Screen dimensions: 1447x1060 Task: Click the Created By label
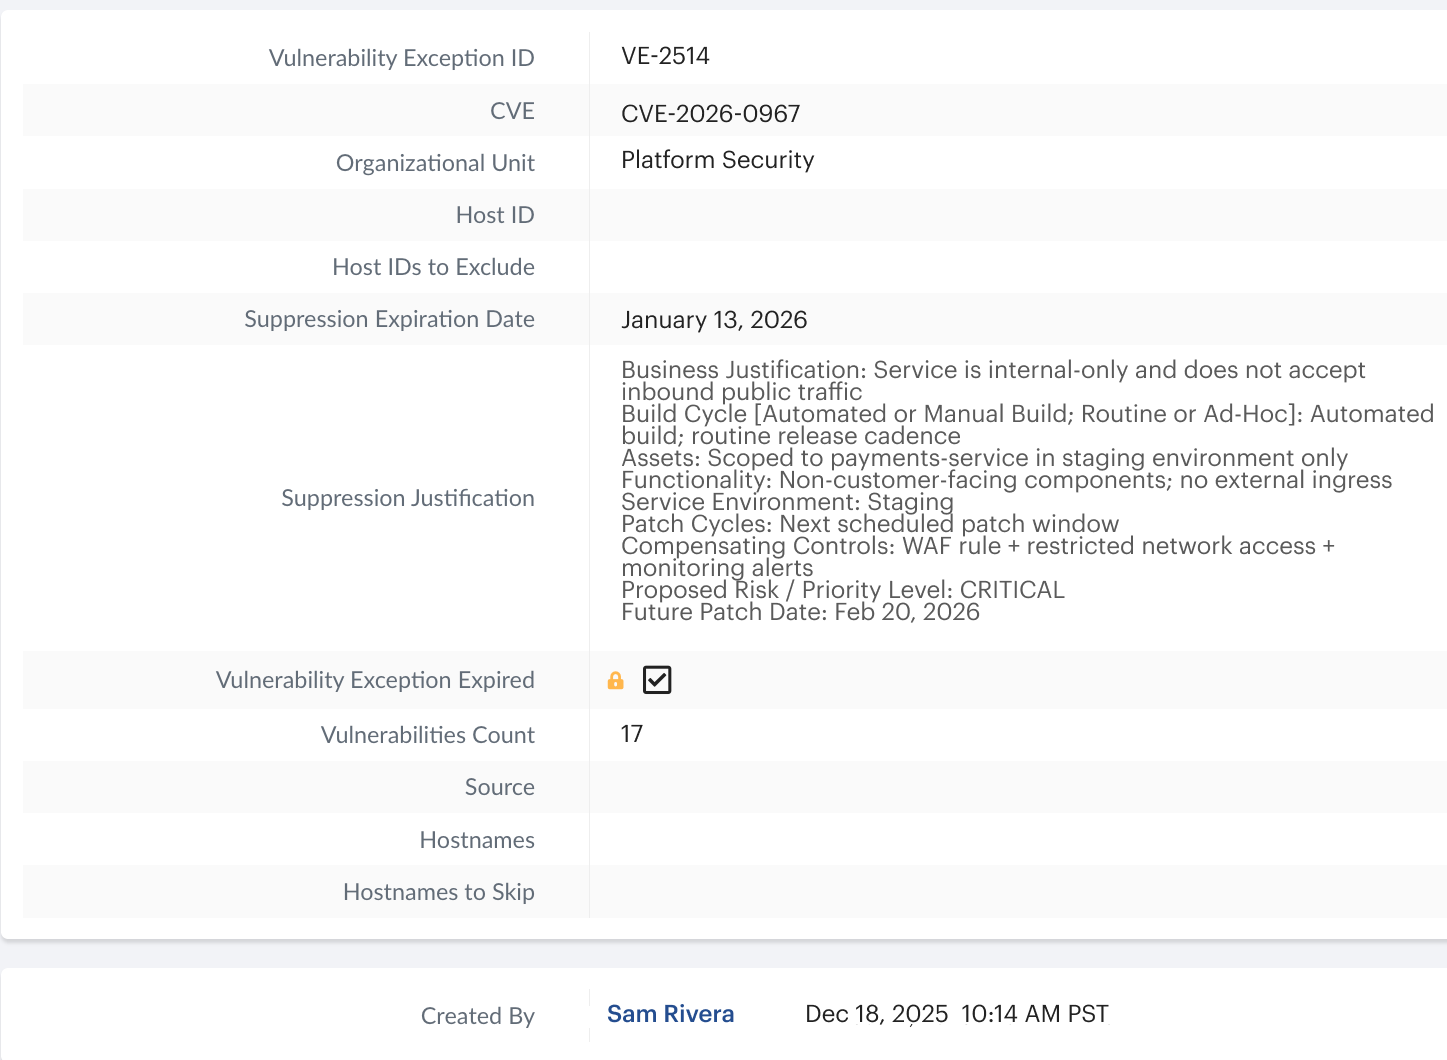[x=478, y=1016]
